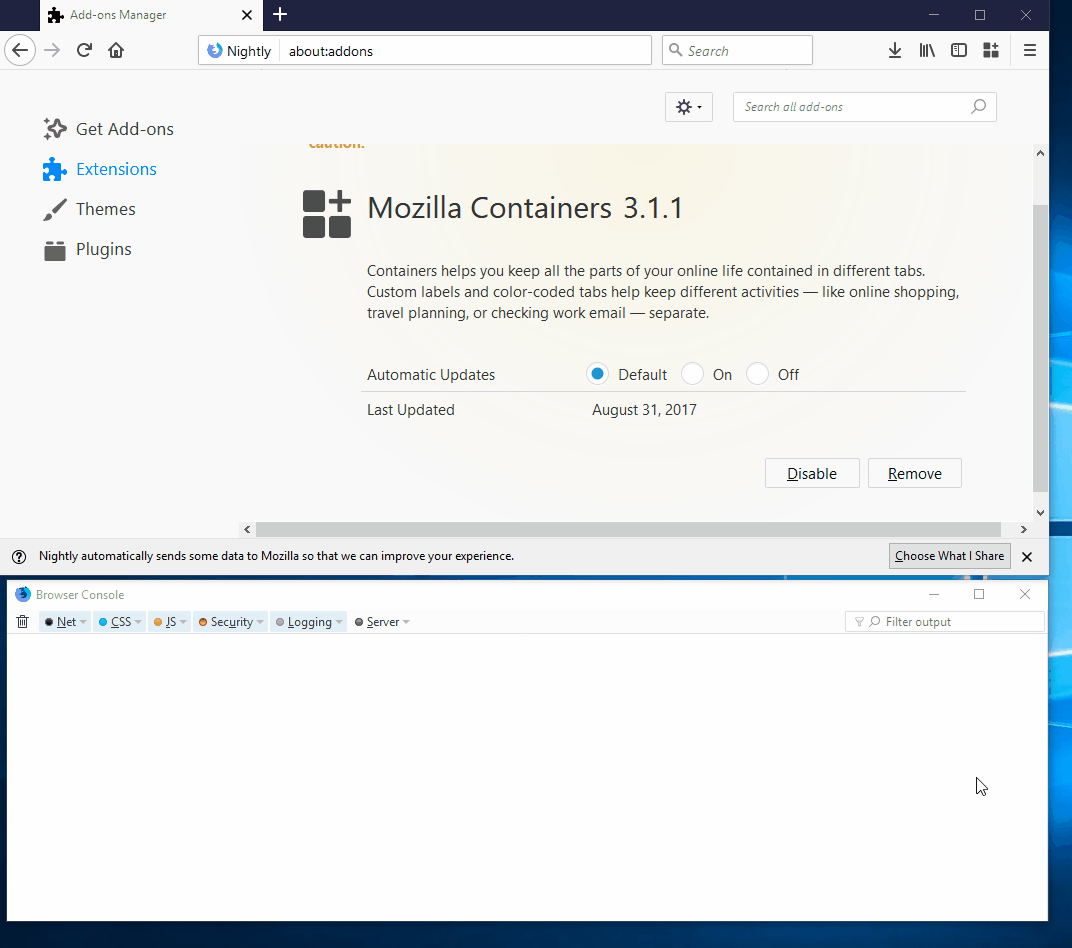Viewport: 1072px width, 948px height.
Task: Toggle the CSS message filter
Action: click(x=119, y=621)
